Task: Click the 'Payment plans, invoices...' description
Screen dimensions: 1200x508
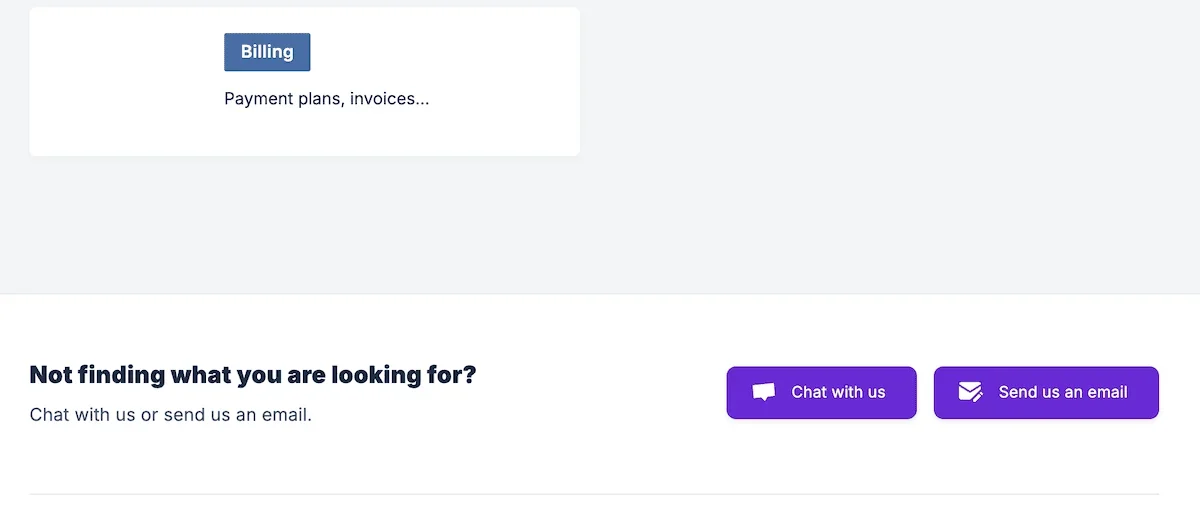Action: point(326,99)
